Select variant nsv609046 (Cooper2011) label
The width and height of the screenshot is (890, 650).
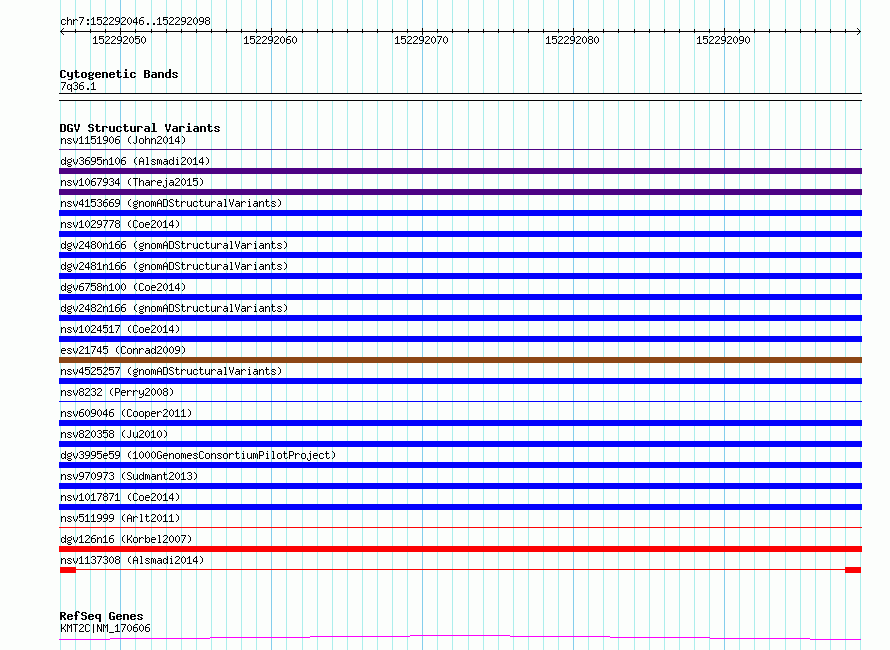(126, 413)
